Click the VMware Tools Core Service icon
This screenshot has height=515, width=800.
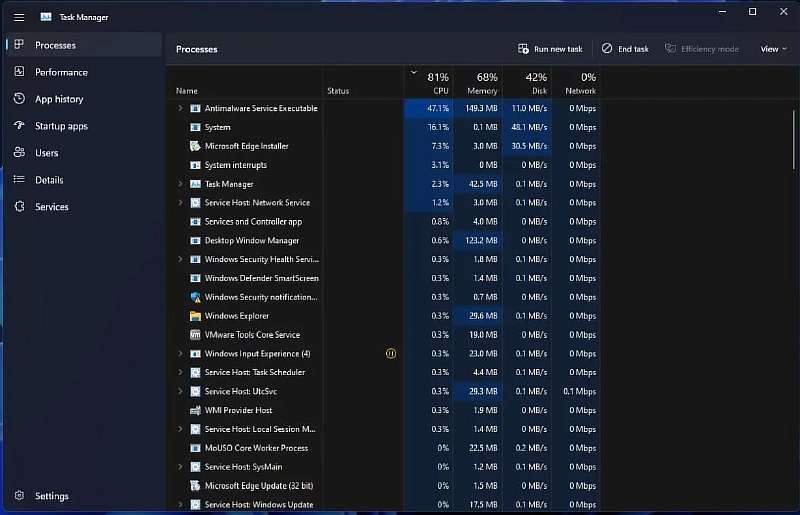tap(195, 335)
